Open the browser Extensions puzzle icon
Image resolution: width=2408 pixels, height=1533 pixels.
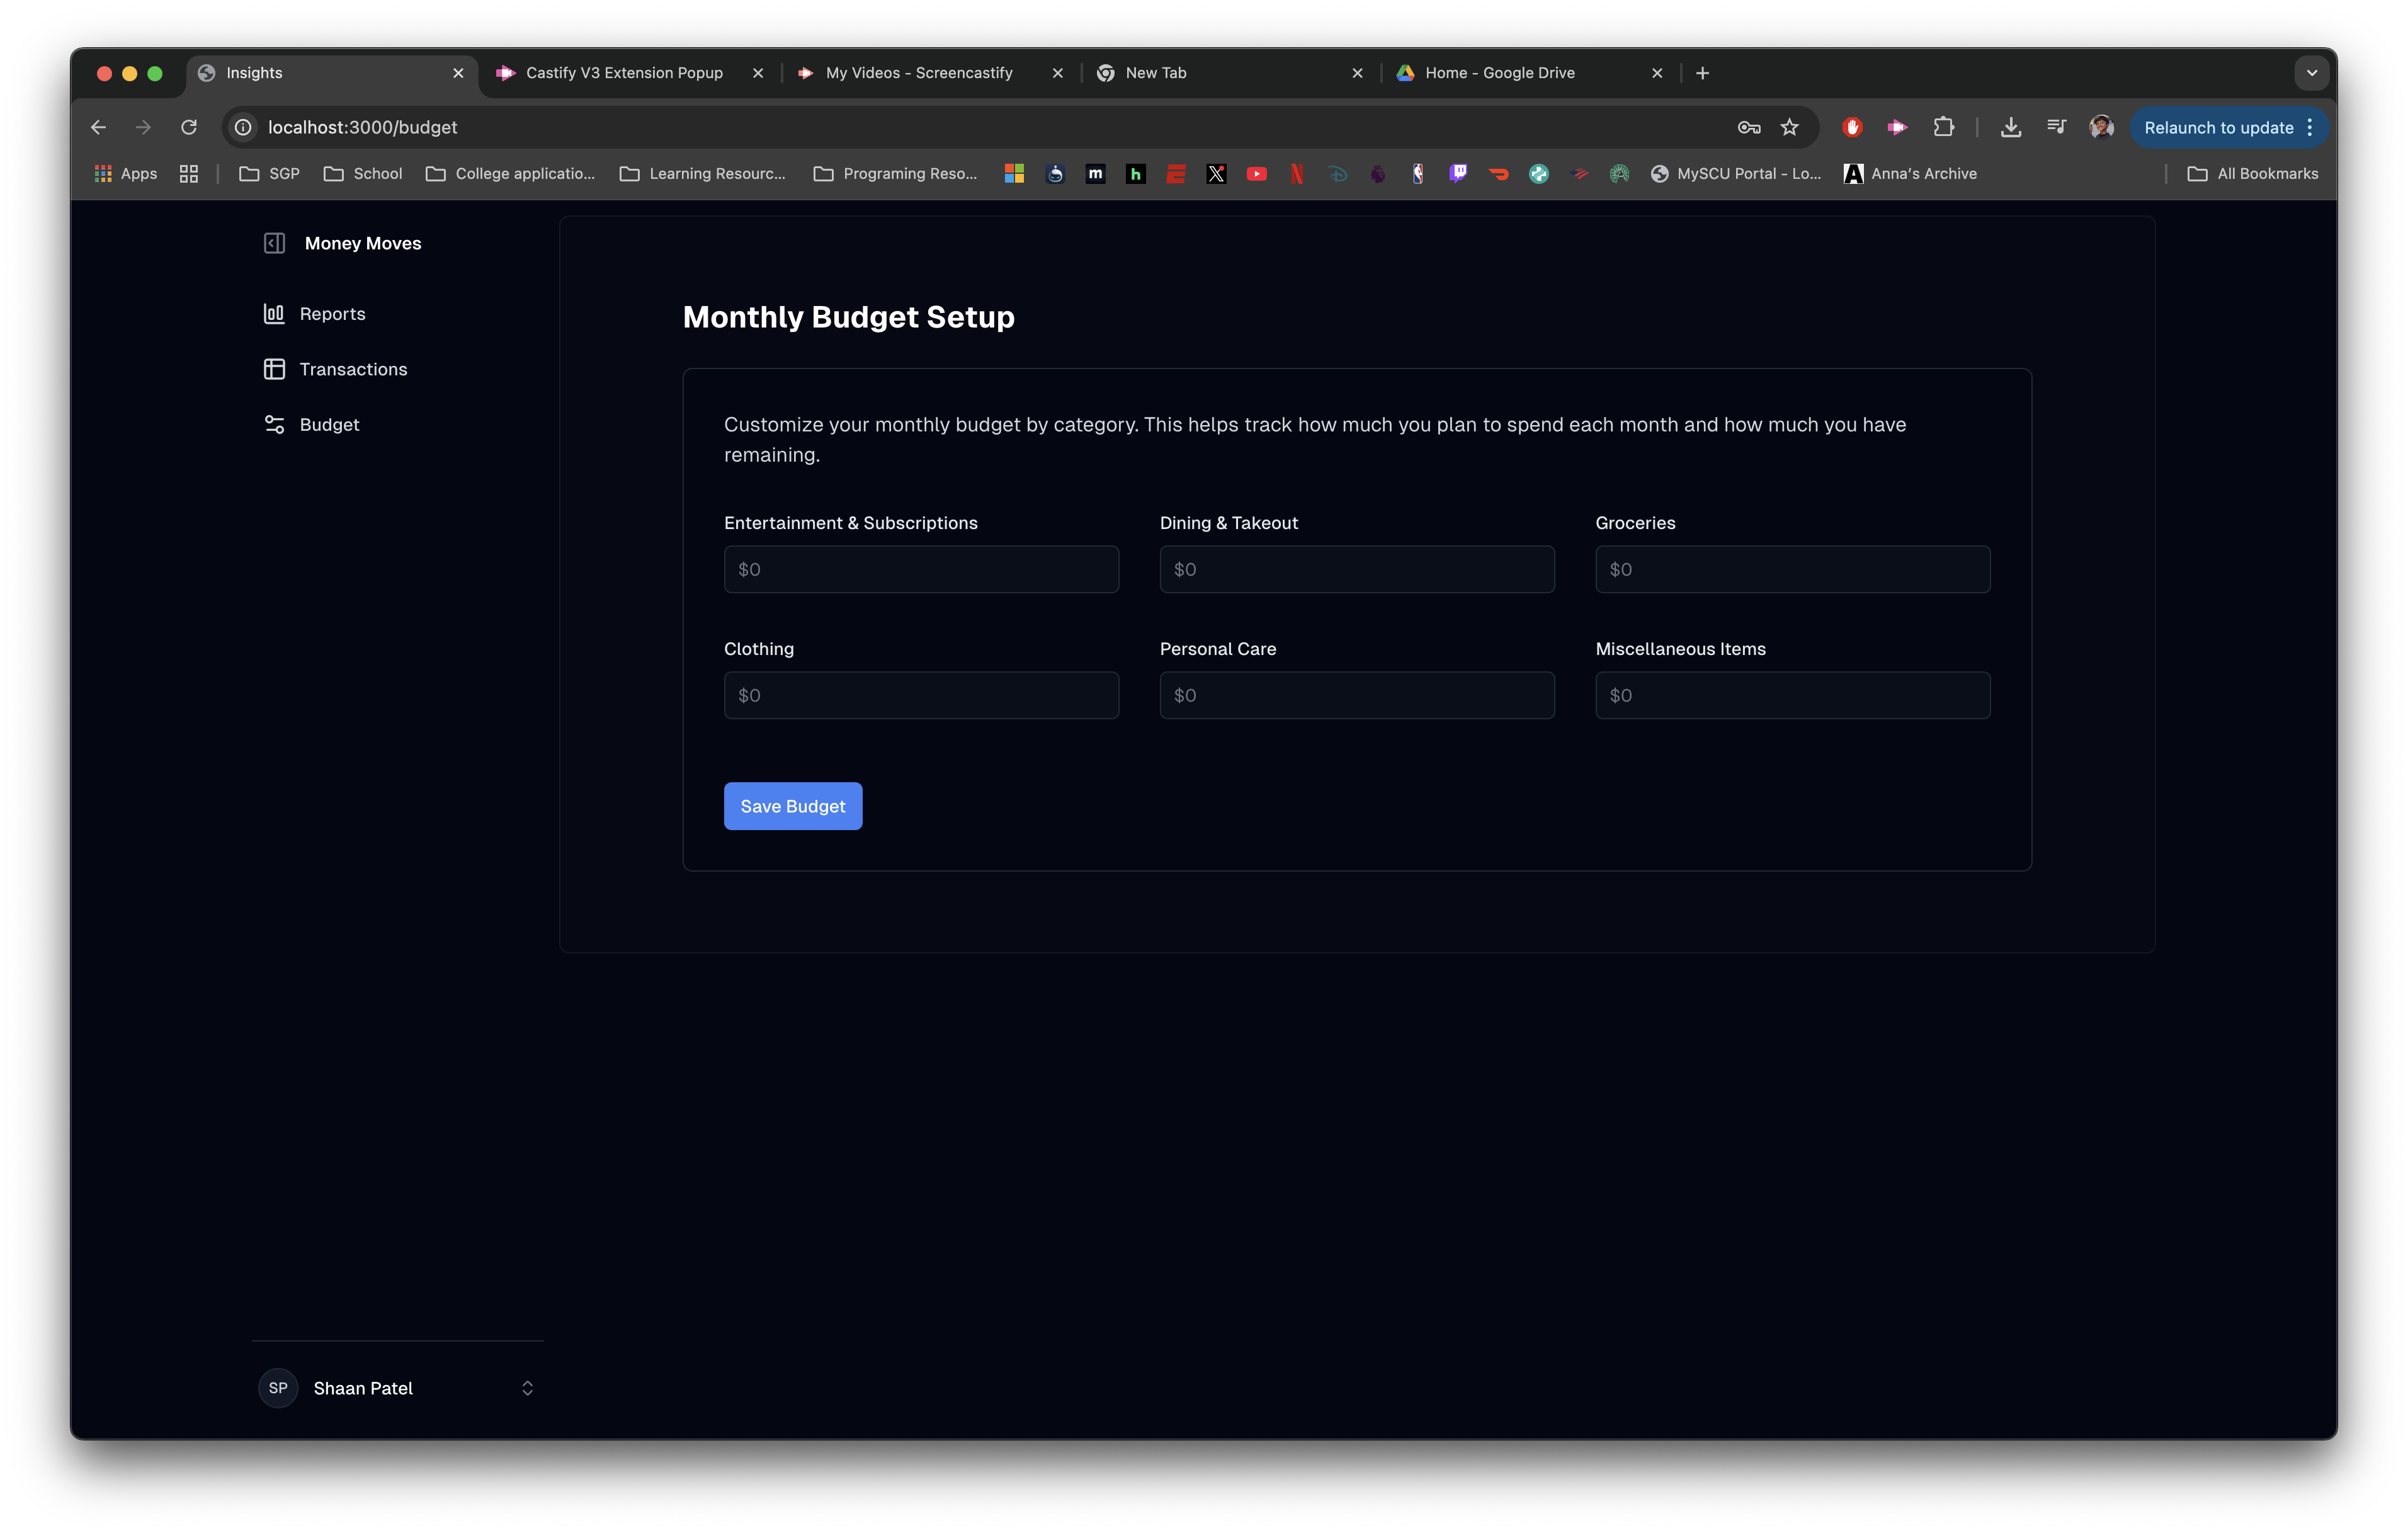tap(1943, 127)
